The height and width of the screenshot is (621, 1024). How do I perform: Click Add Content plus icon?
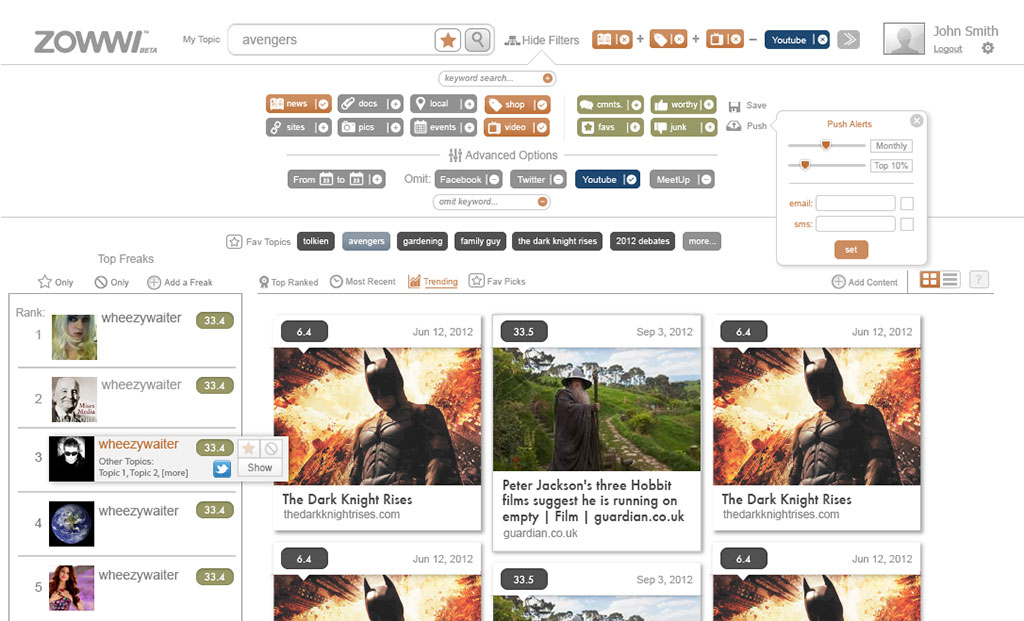point(839,282)
